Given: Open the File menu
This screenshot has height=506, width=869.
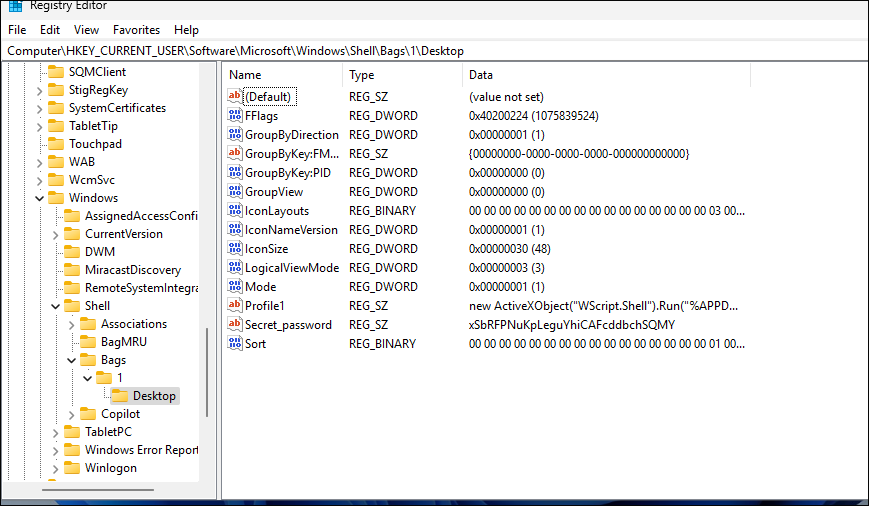Looking at the screenshot, I should [17, 30].
